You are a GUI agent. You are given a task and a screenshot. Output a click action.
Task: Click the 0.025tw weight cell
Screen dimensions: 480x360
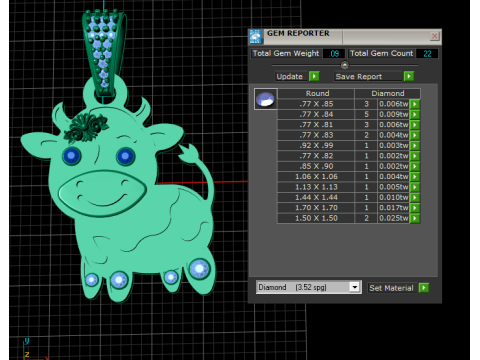[x=393, y=218]
